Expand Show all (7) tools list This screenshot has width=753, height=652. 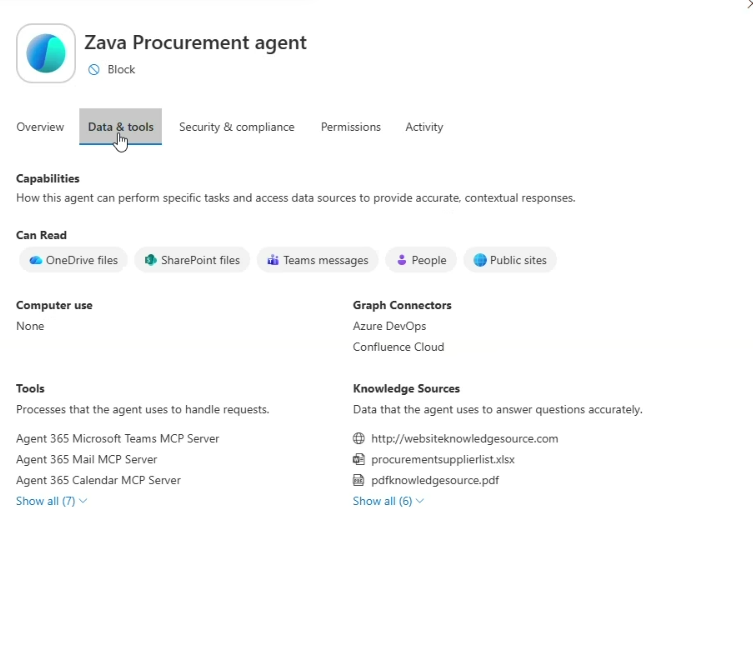point(51,501)
